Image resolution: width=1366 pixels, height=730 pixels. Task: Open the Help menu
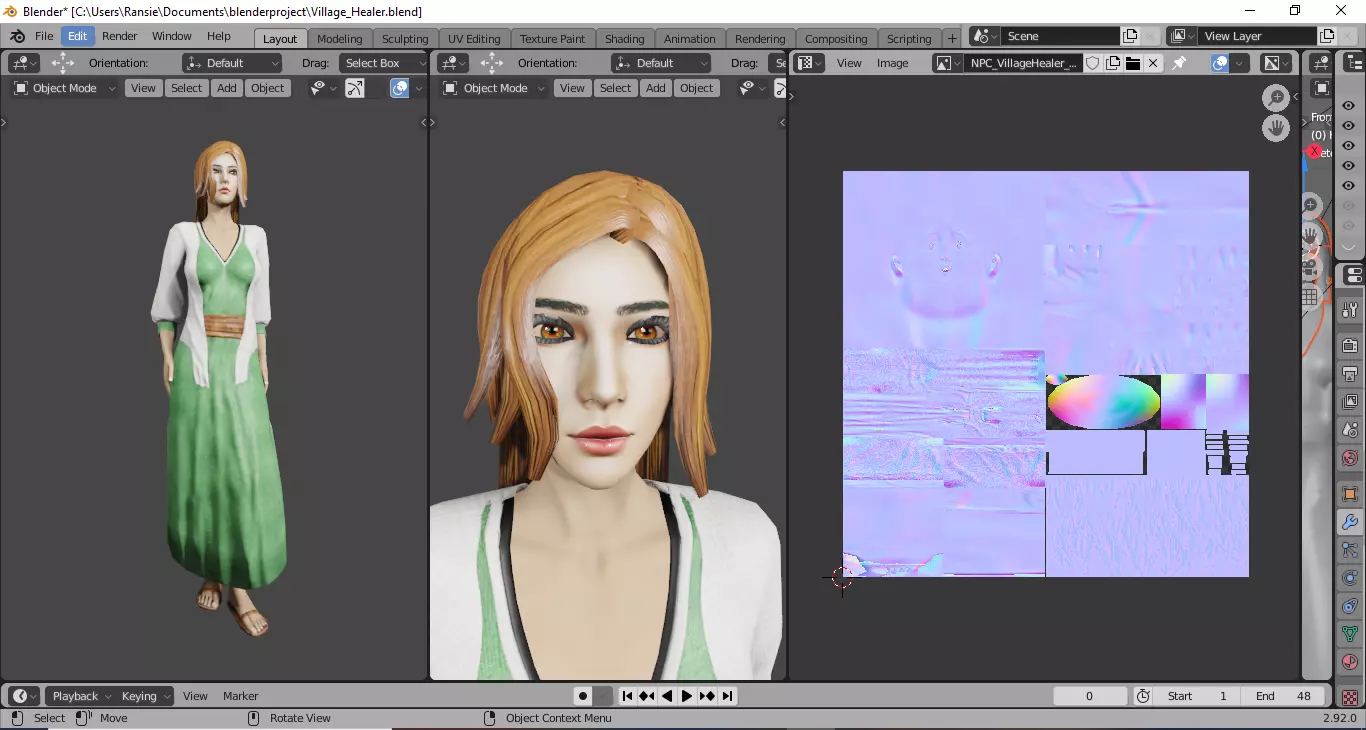click(219, 36)
